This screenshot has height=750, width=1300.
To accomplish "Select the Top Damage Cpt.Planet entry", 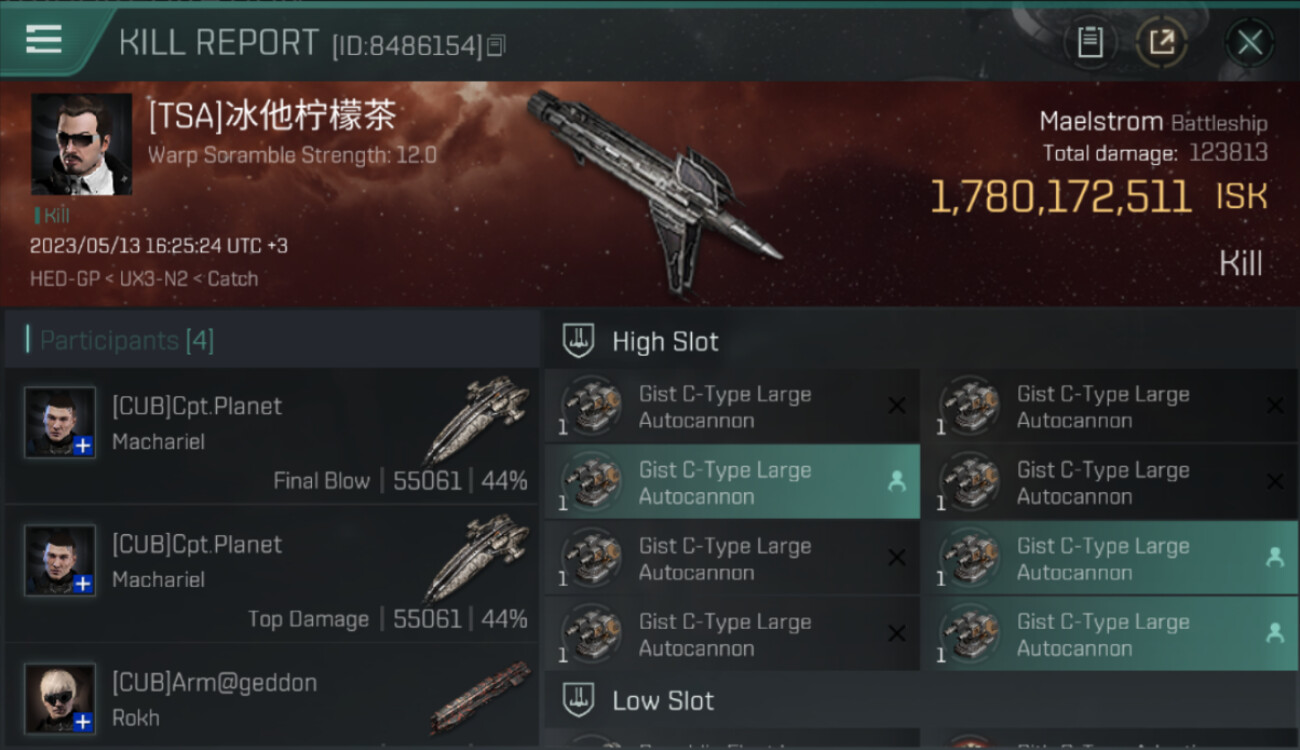I will point(272,575).
